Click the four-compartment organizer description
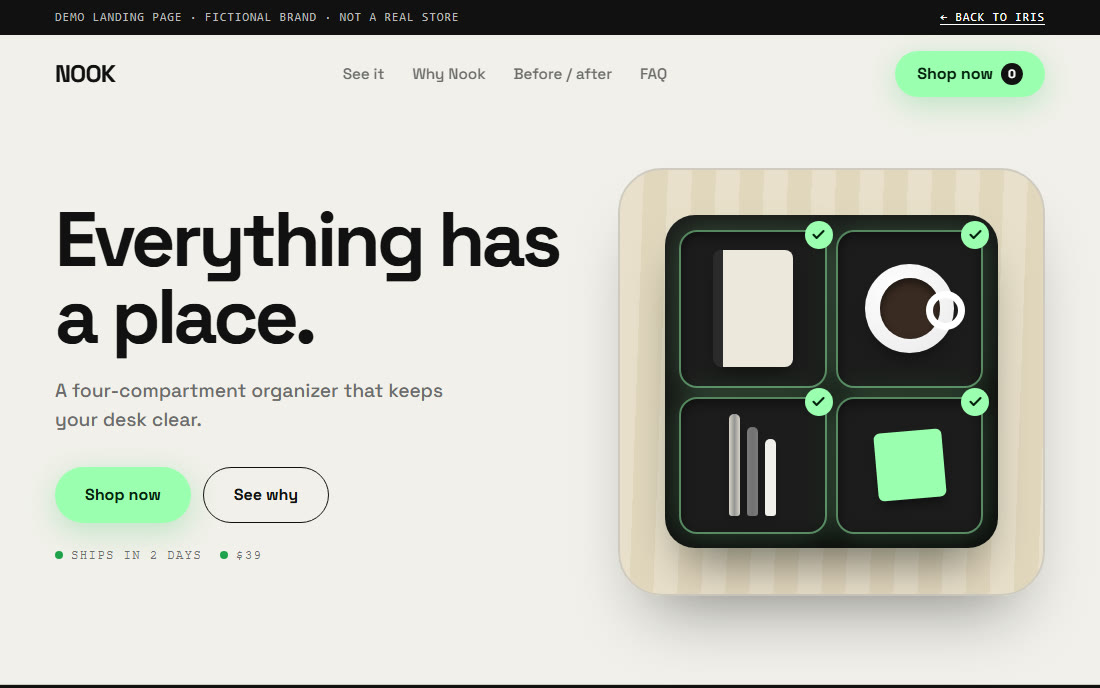This screenshot has width=1100, height=688. [249, 405]
